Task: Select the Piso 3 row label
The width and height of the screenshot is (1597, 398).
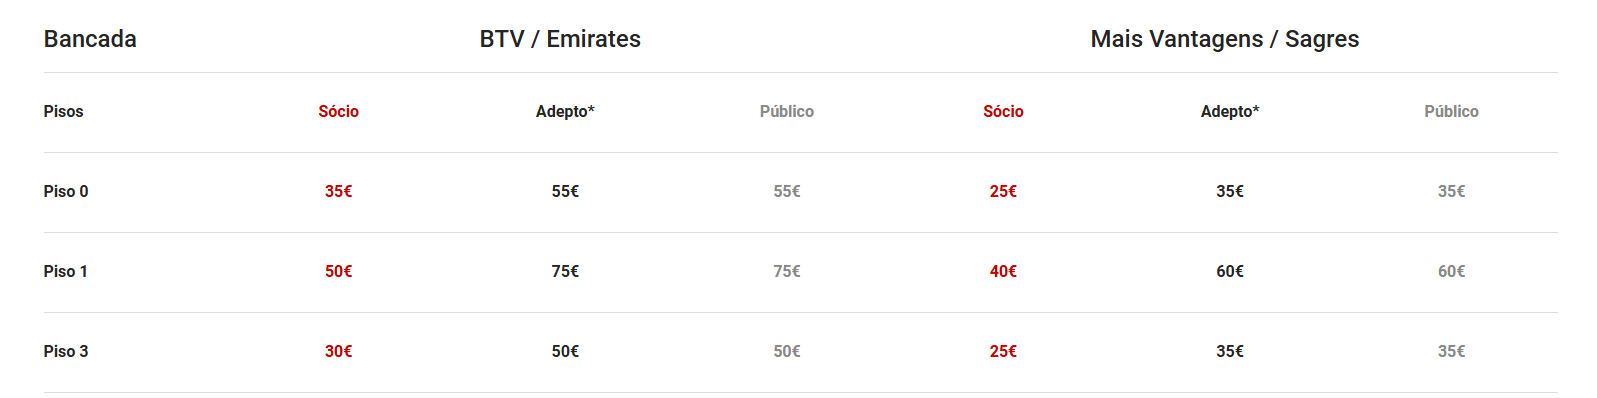Action: pyautogui.click(x=66, y=351)
